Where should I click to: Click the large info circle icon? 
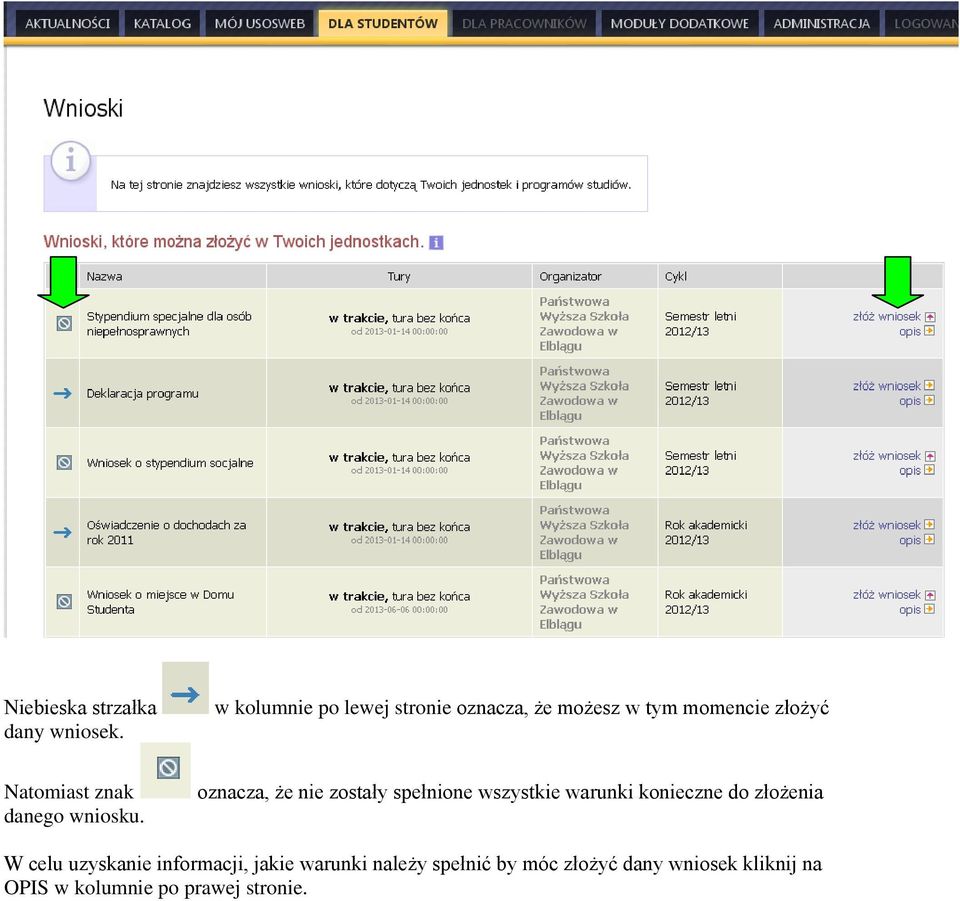point(70,161)
